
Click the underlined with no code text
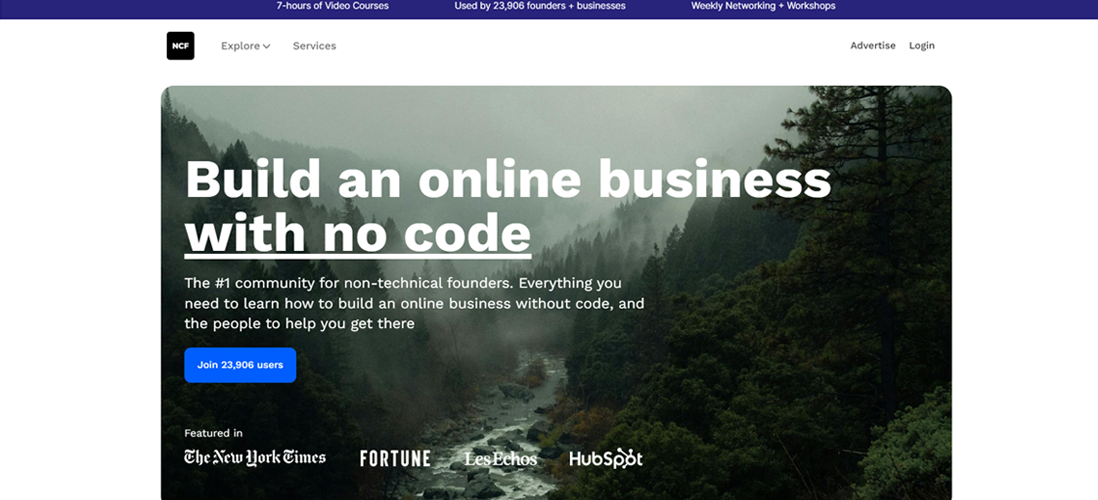pyautogui.click(x=358, y=233)
